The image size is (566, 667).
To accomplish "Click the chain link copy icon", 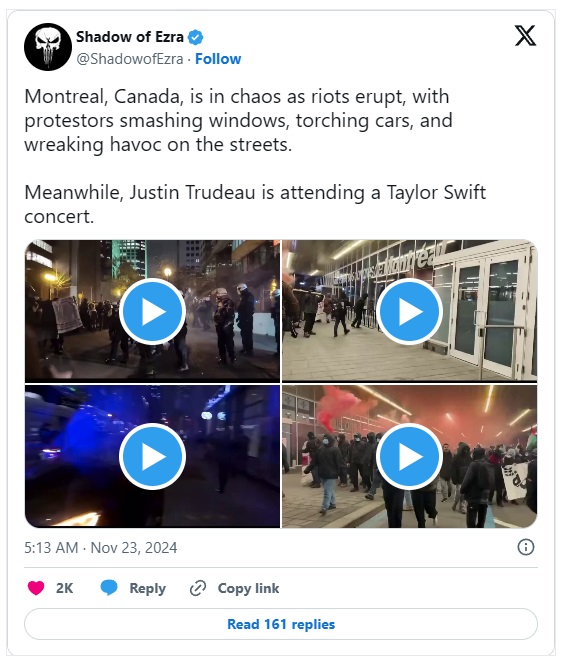I will tap(198, 588).
